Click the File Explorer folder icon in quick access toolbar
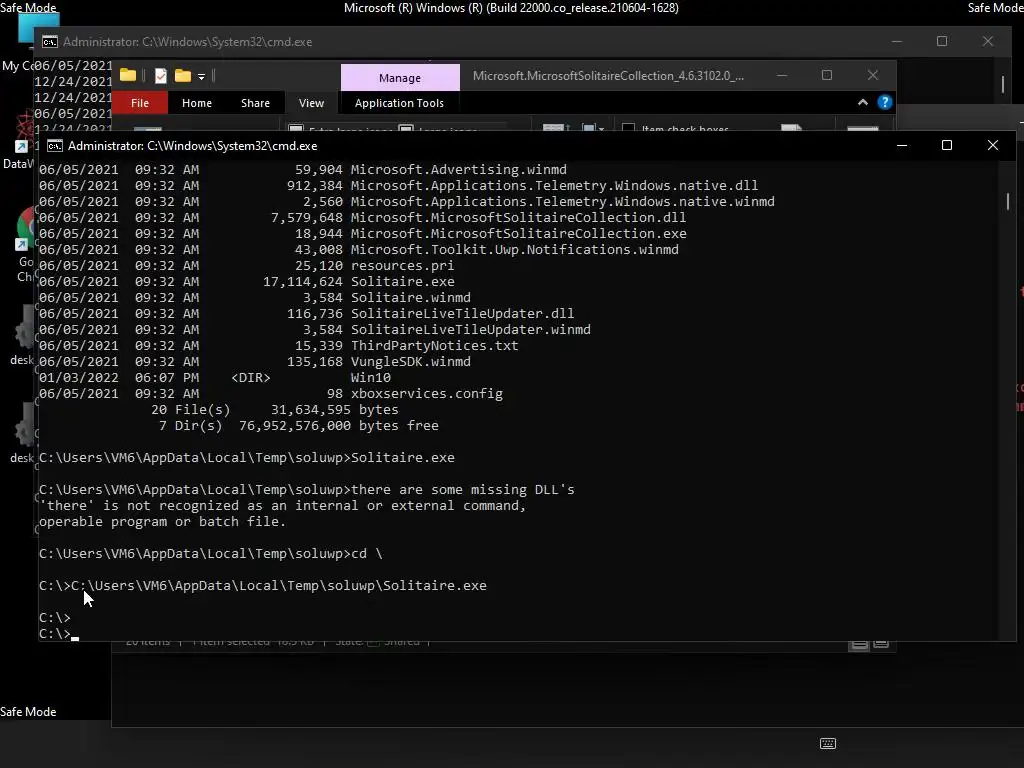The width and height of the screenshot is (1024, 768). 128,75
